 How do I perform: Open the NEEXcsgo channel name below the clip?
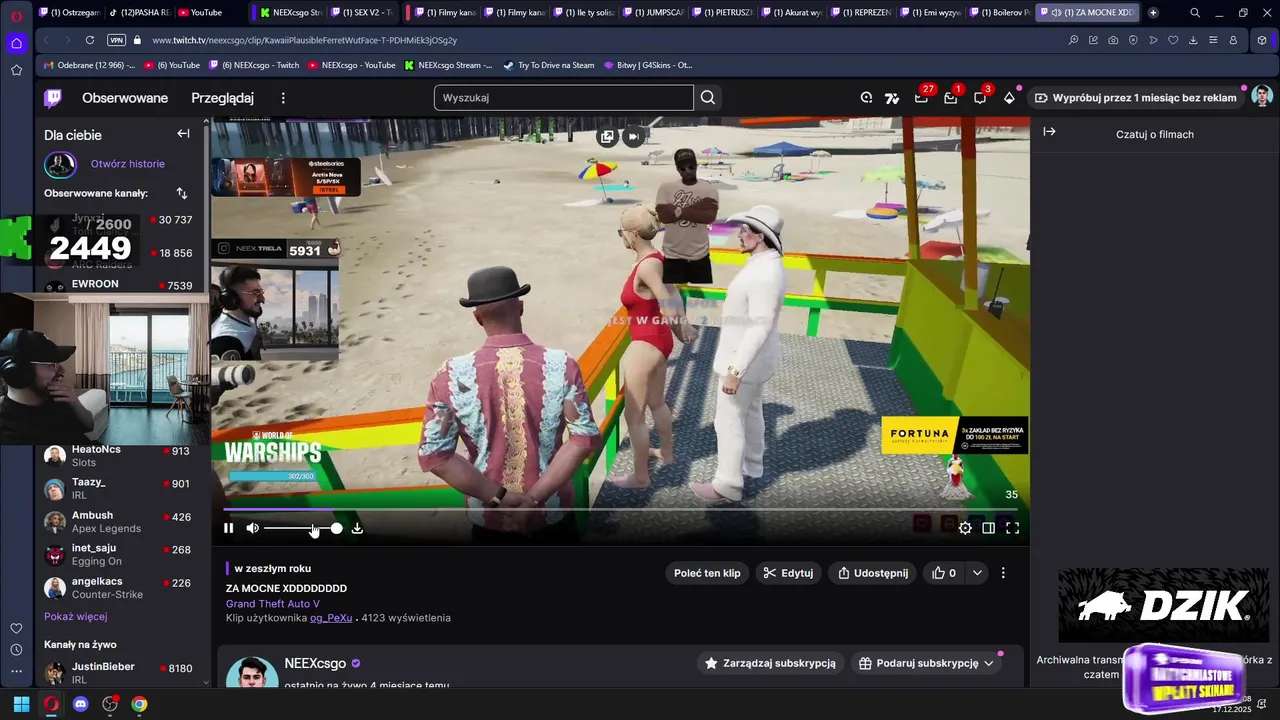click(315, 663)
